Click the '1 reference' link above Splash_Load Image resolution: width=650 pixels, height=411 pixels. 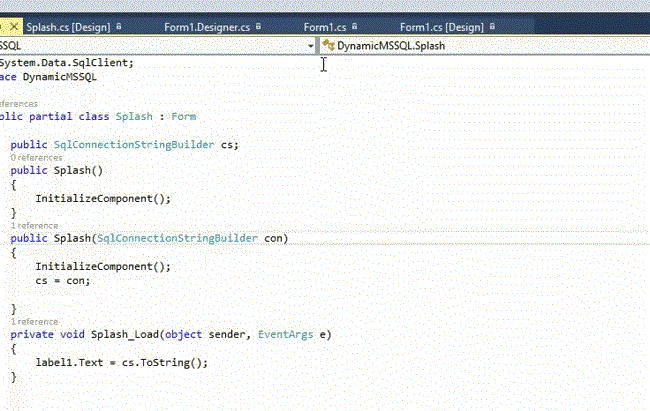point(34,322)
